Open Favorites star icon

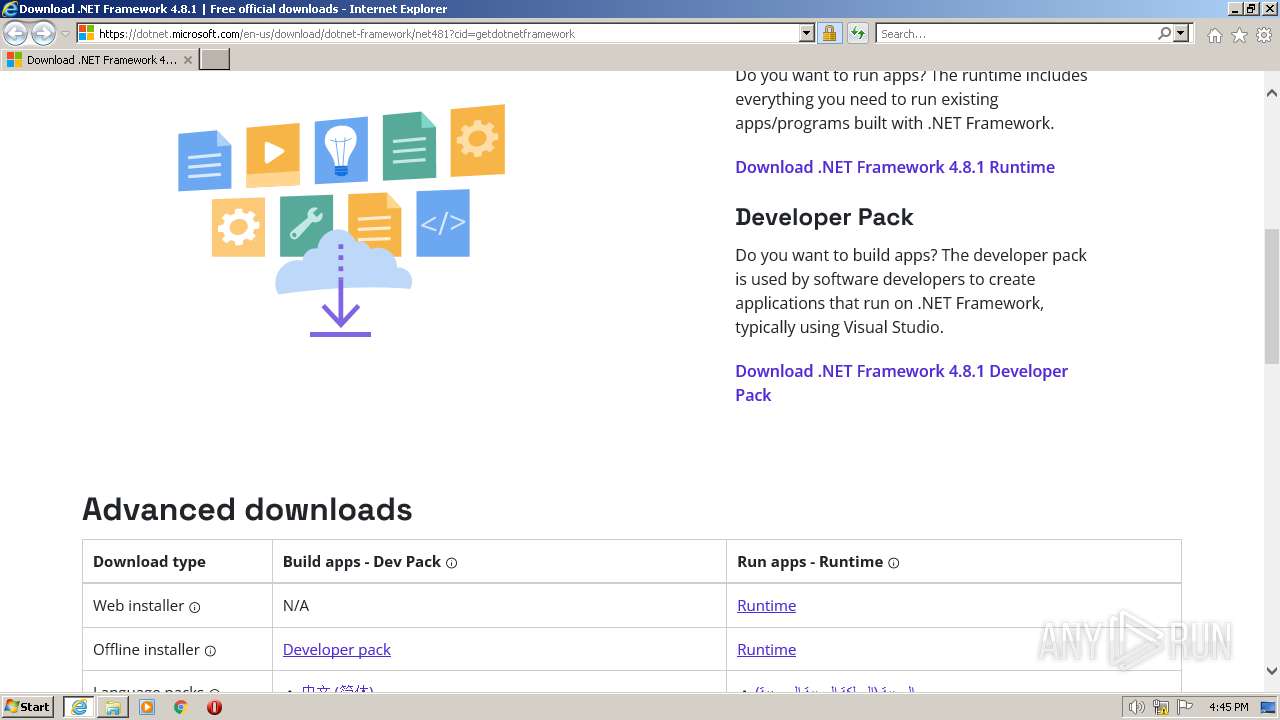tap(1239, 35)
